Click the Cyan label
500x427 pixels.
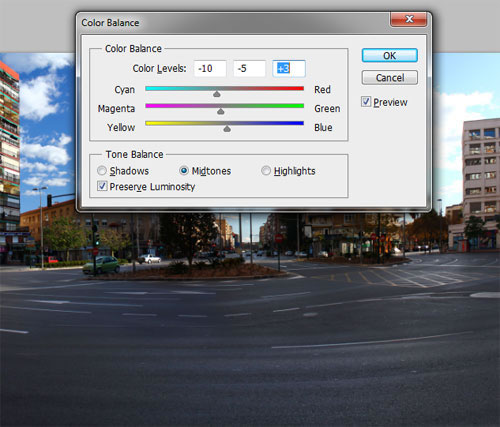[x=125, y=90]
